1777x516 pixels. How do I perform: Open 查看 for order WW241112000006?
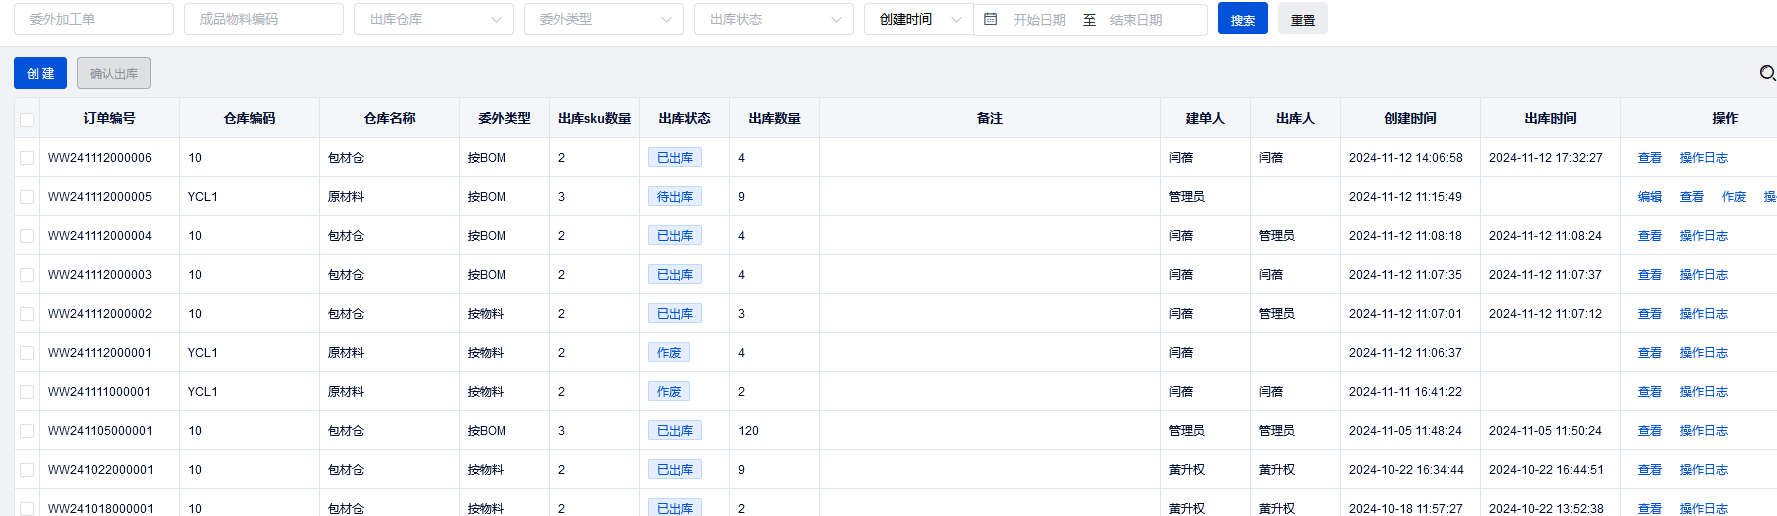(1649, 158)
